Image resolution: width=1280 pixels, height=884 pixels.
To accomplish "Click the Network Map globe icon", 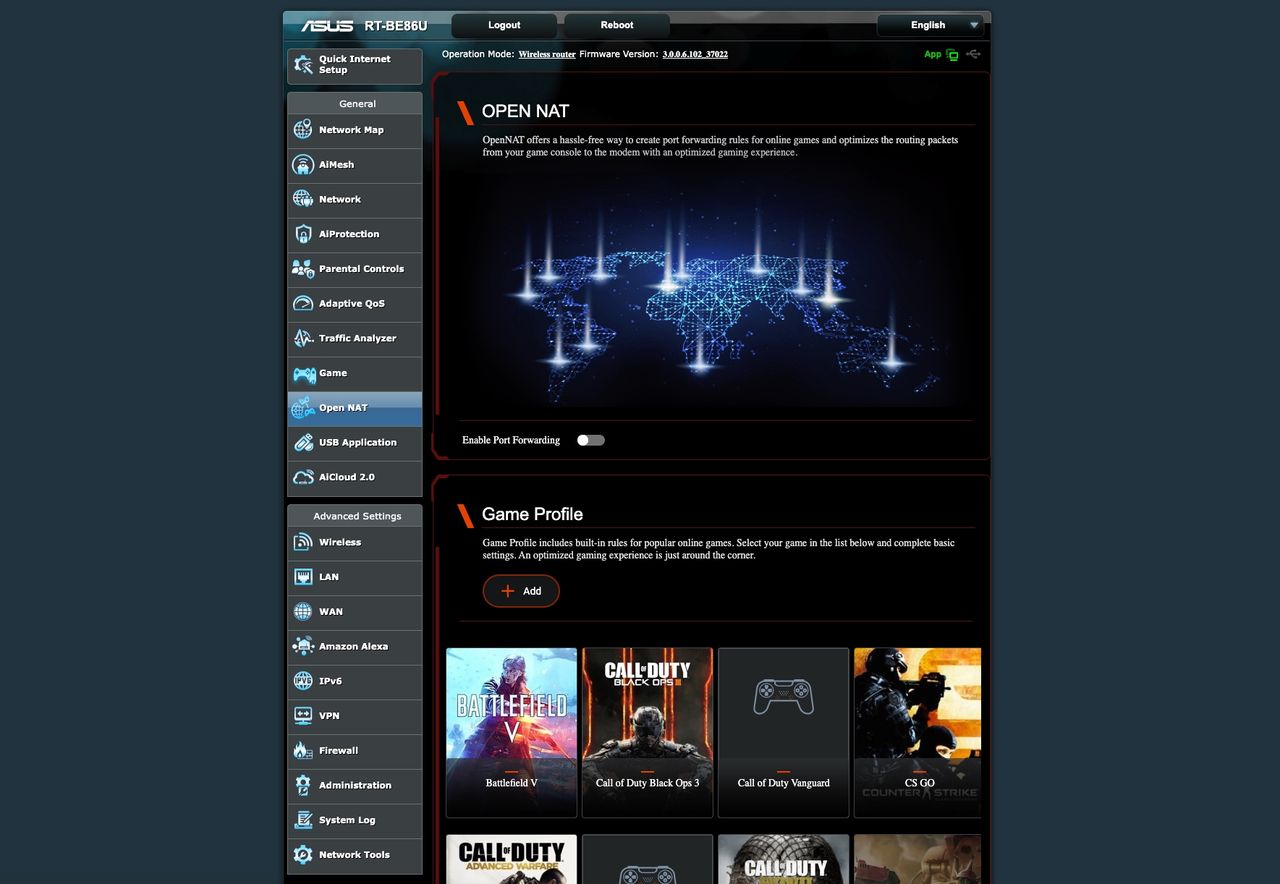I will [303, 130].
